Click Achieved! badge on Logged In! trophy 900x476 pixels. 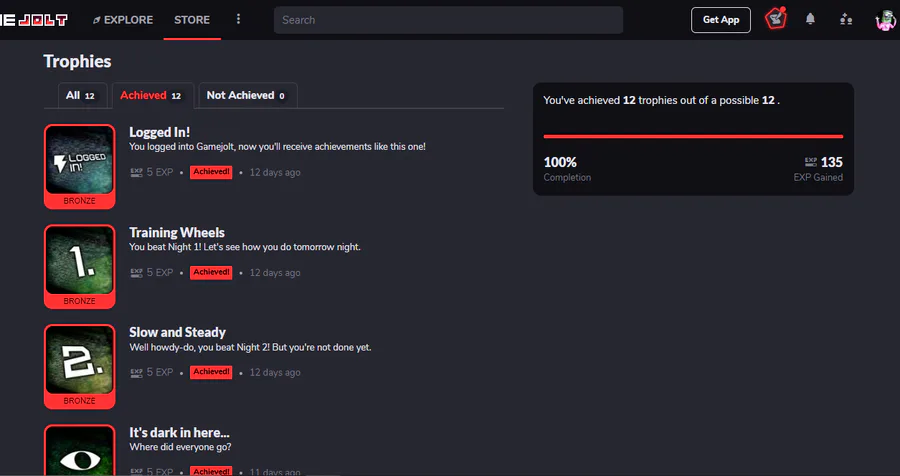tap(211, 172)
